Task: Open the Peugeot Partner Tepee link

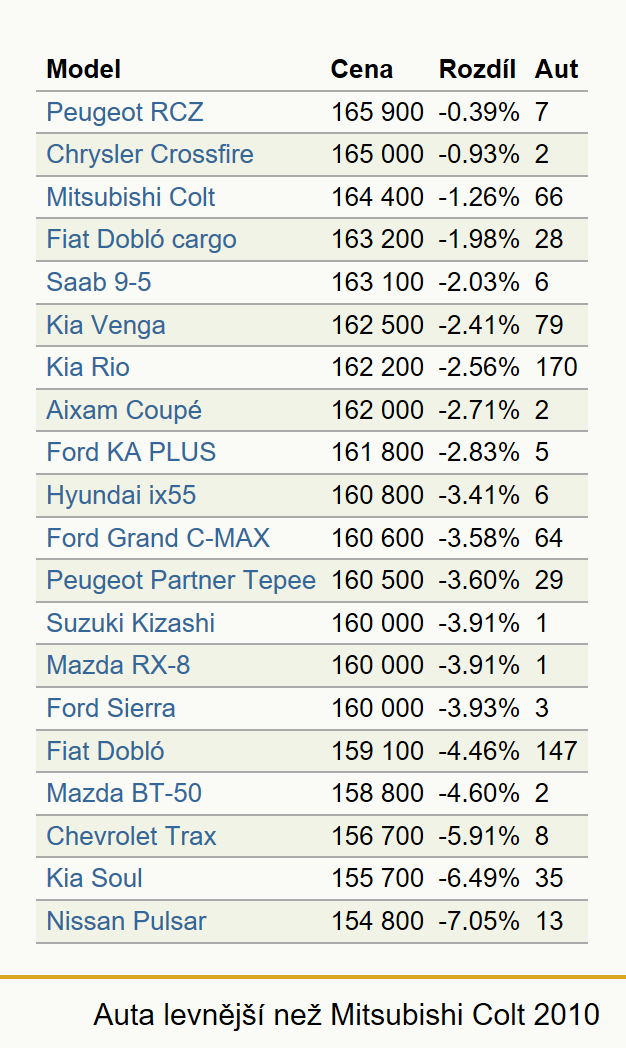Action: pyautogui.click(x=181, y=580)
